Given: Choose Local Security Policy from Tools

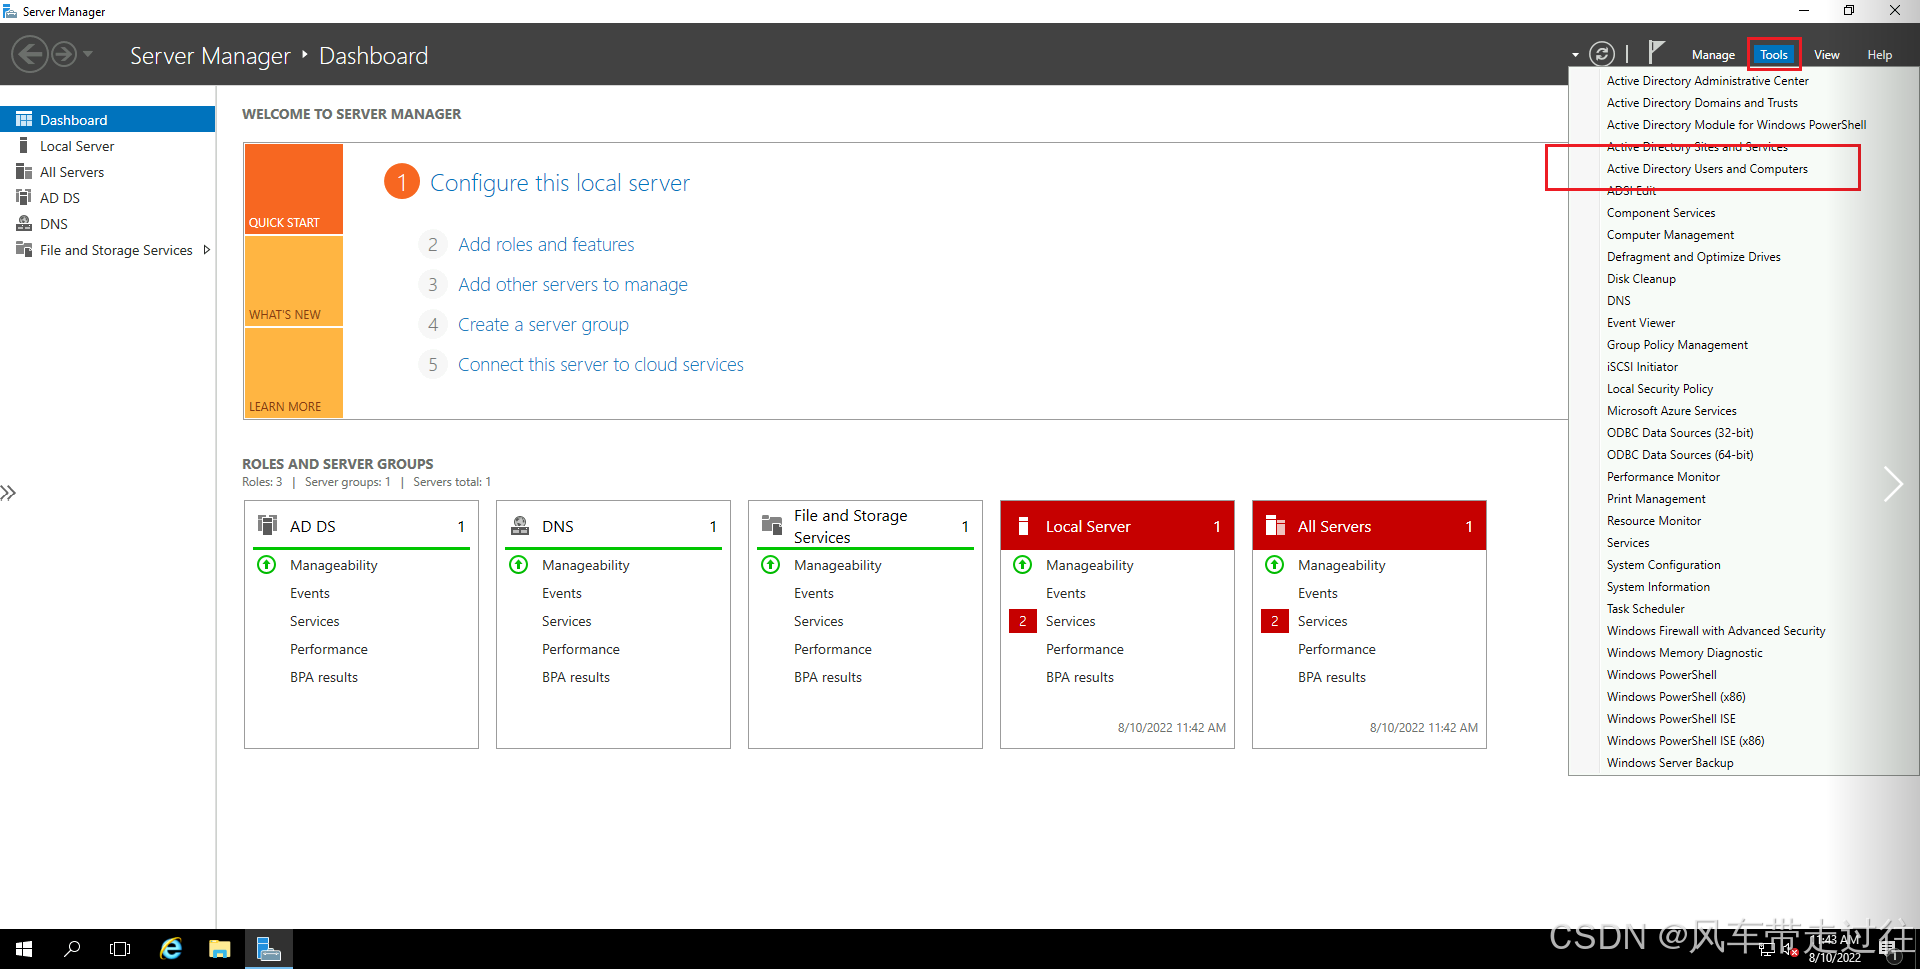Looking at the screenshot, I should click(x=1660, y=389).
